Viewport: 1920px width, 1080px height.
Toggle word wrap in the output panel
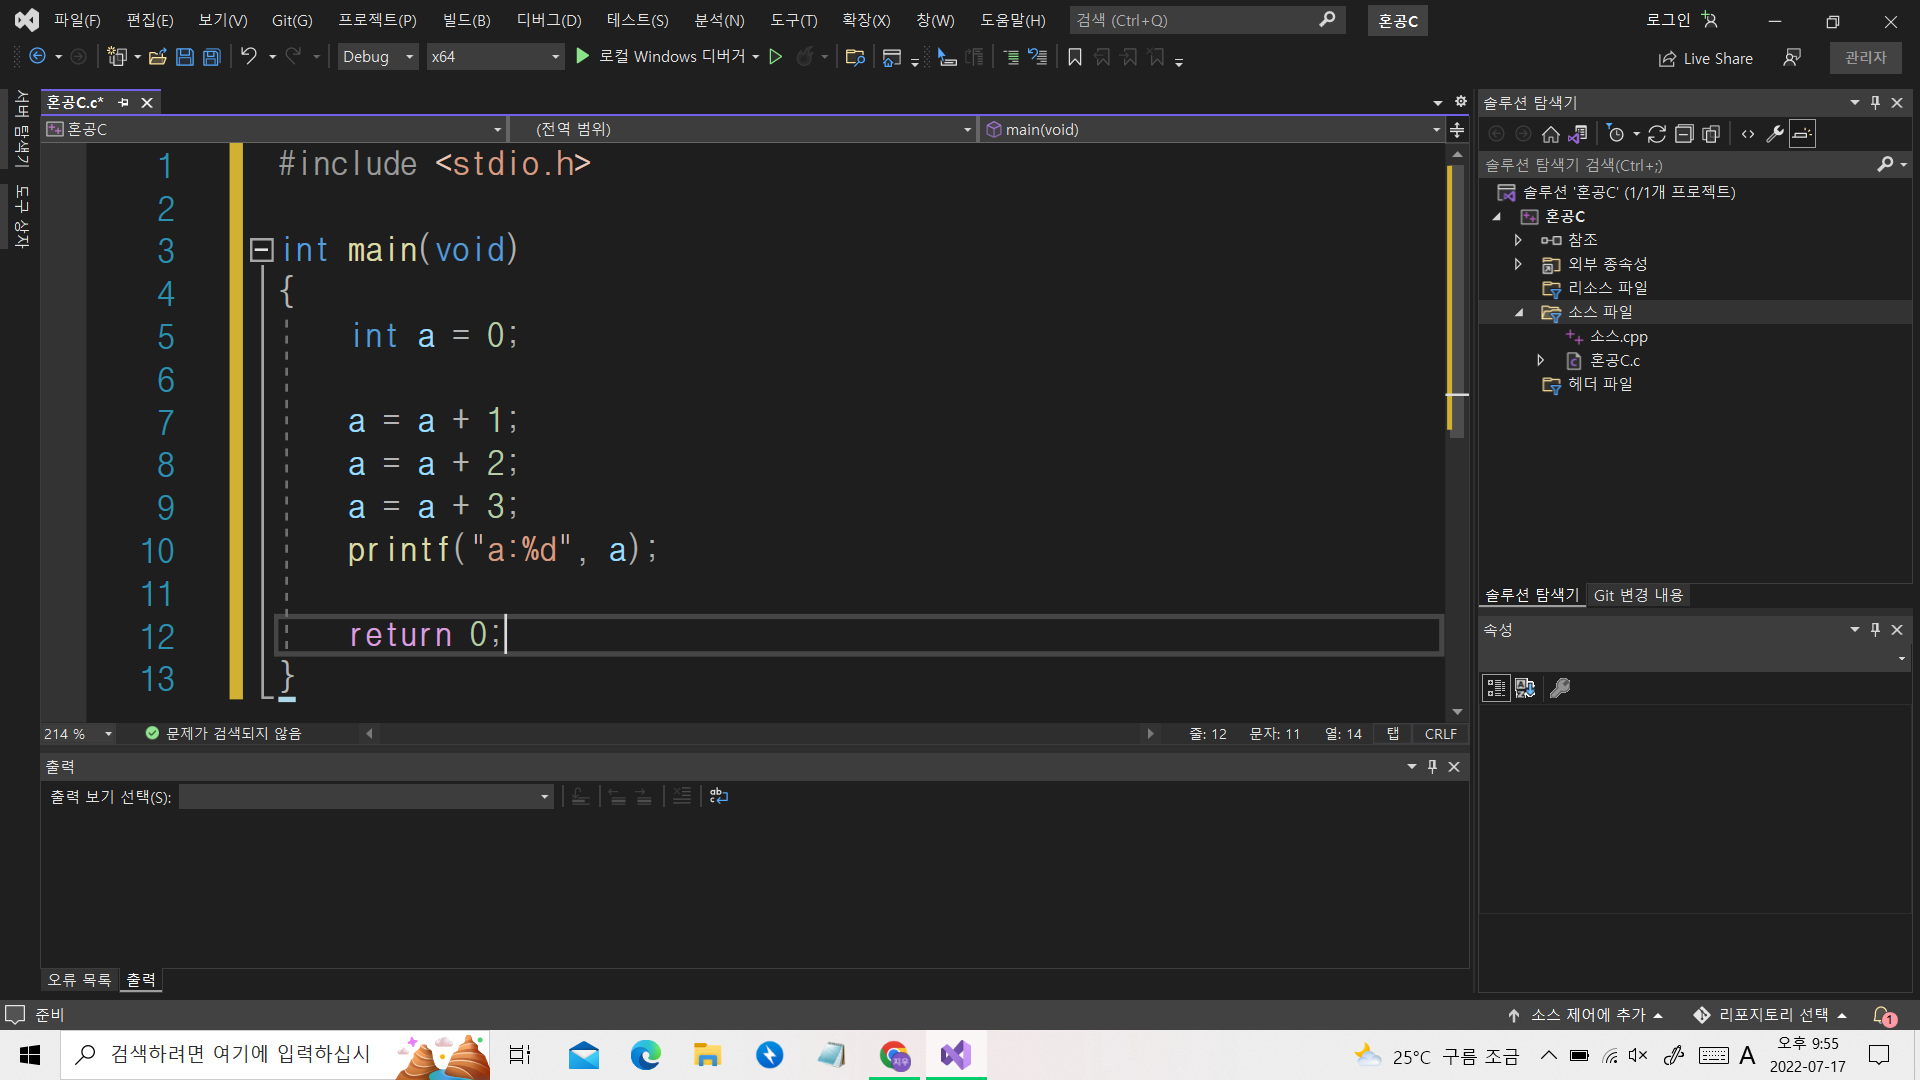click(719, 796)
